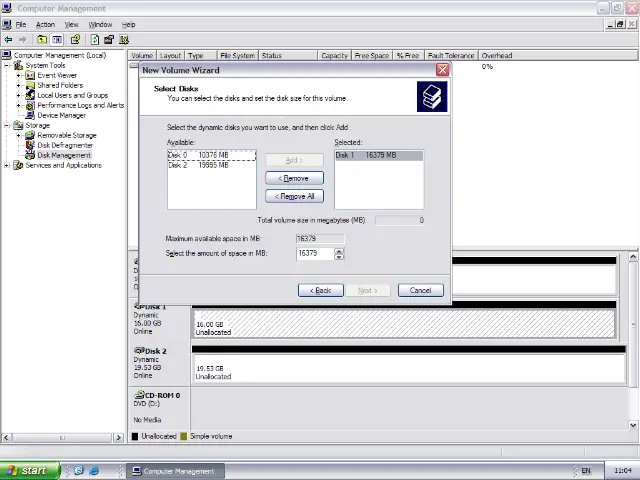This screenshot has width=640, height=480.
Task: Sort by the Capacity column header
Action: [x=334, y=56]
